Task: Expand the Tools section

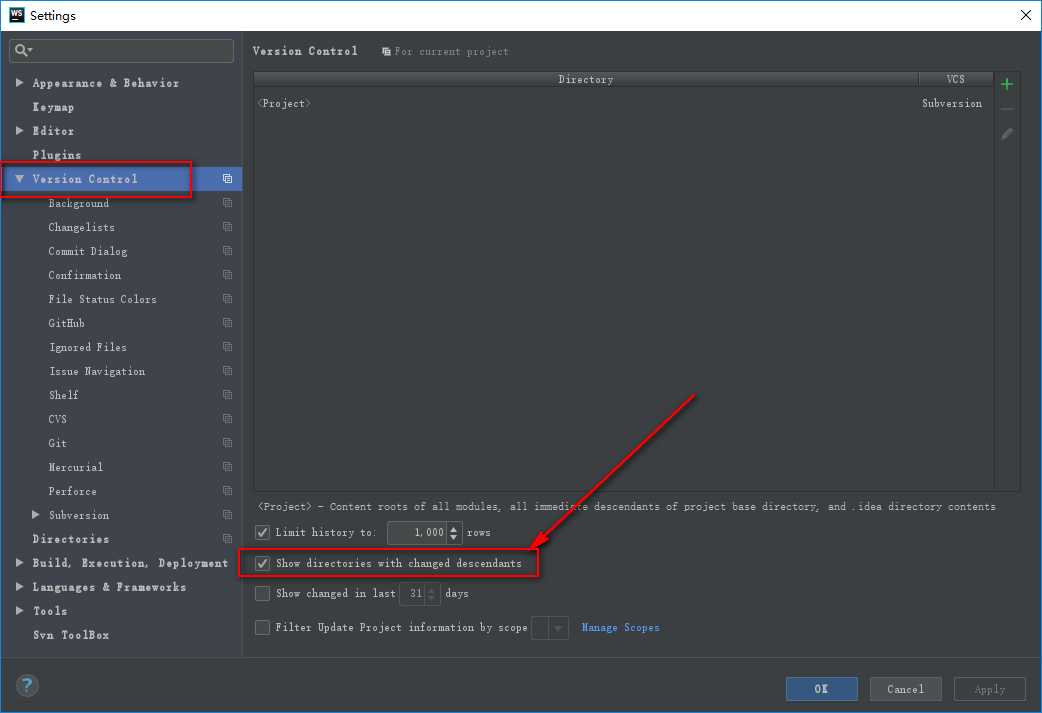Action: [19, 610]
